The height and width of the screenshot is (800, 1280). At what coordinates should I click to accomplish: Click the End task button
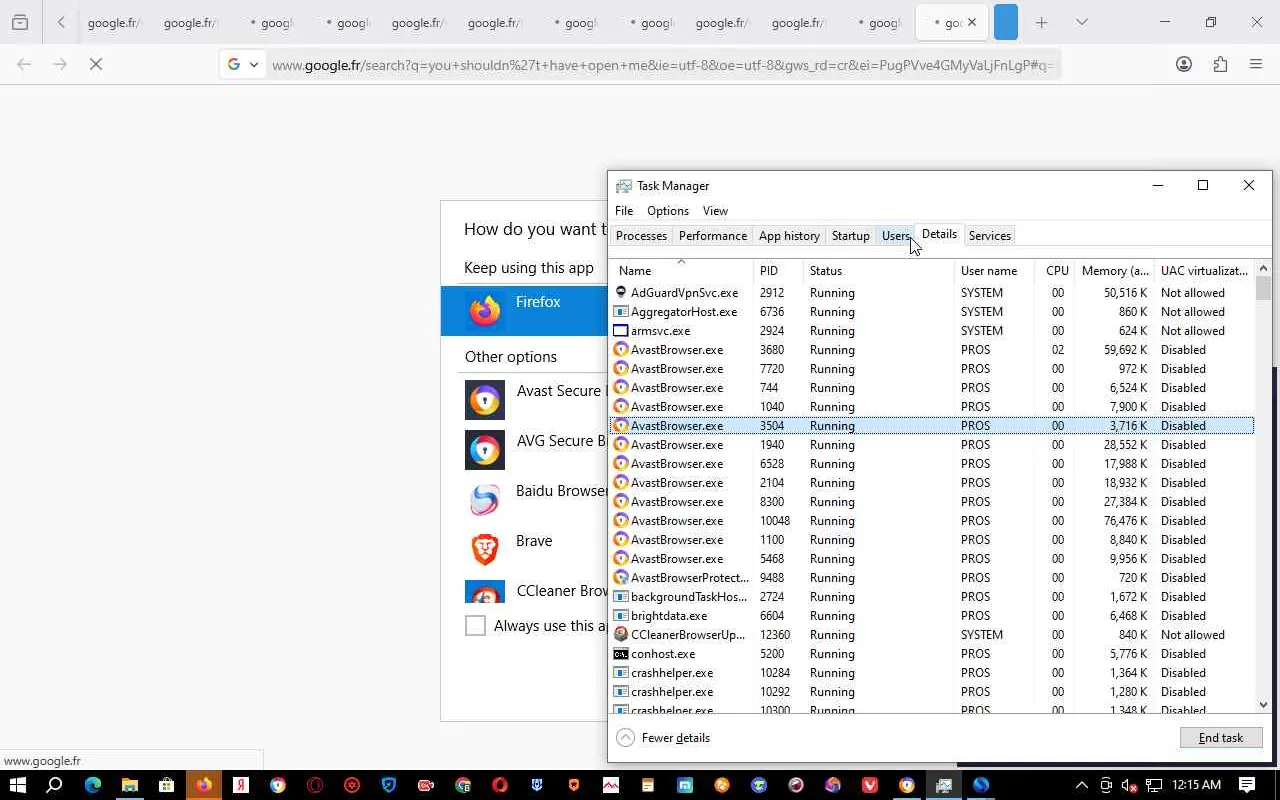pyautogui.click(x=1221, y=738)
